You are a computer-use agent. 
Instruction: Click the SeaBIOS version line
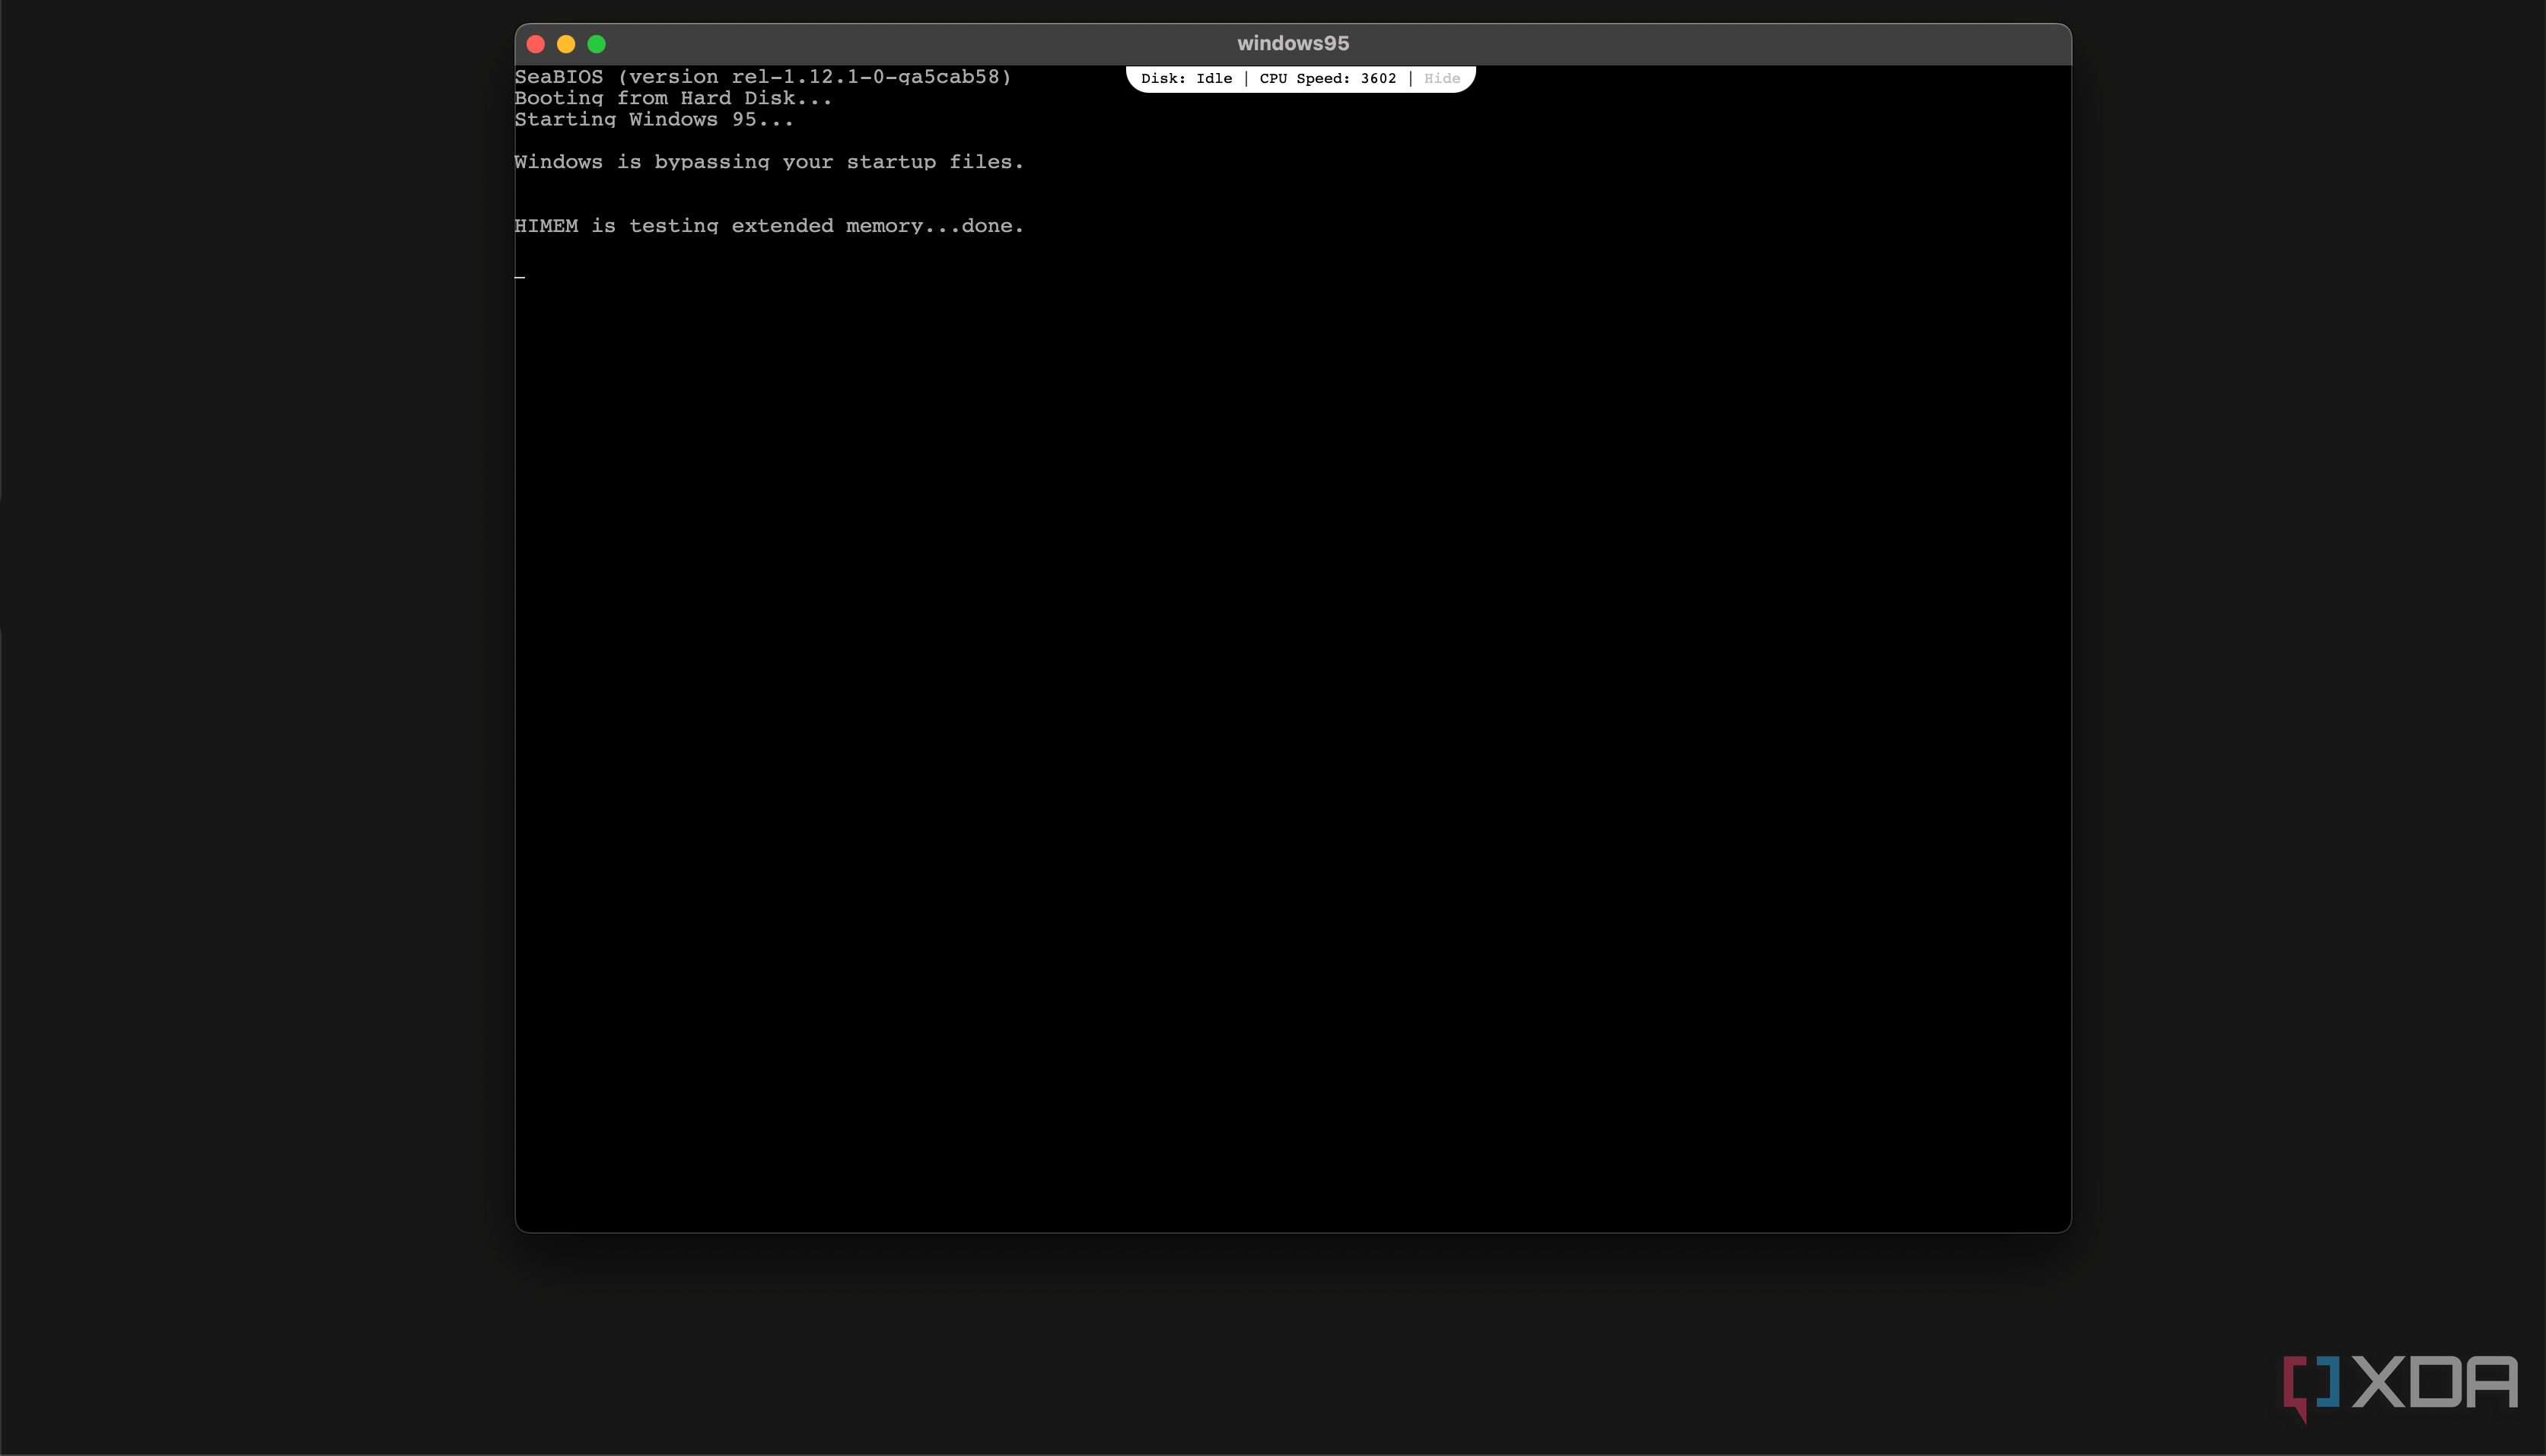click(763, 77)
